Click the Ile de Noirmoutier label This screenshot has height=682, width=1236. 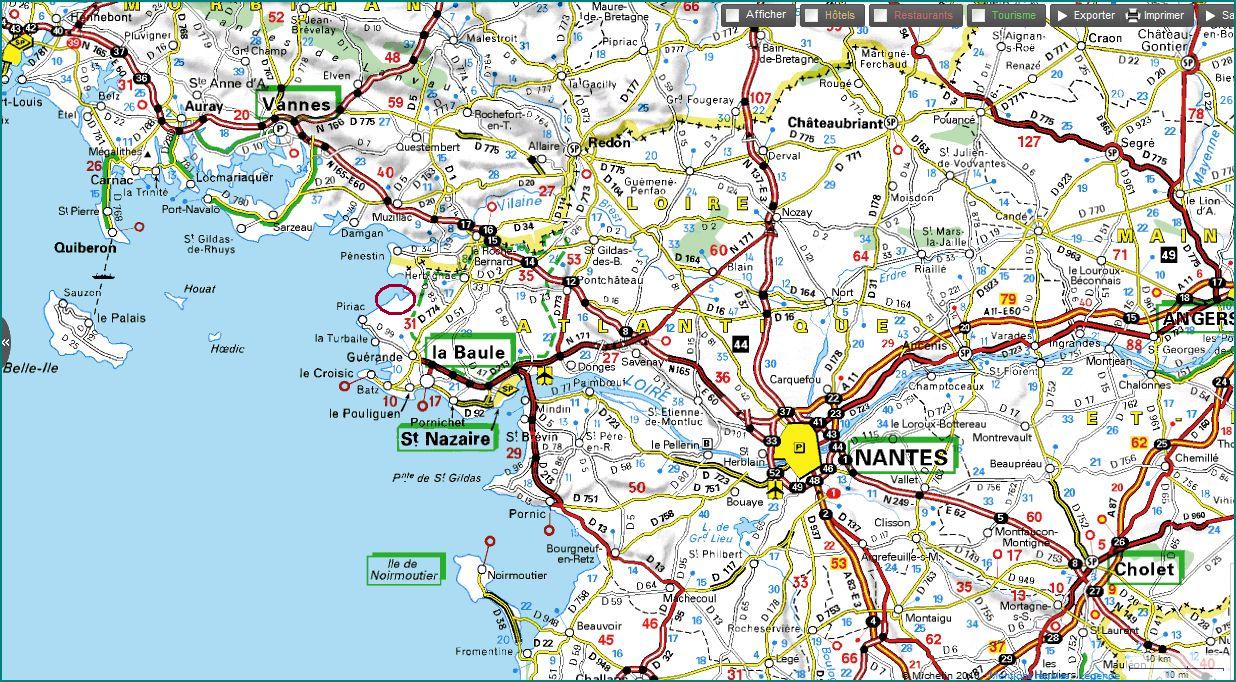[x=405, y=568]
